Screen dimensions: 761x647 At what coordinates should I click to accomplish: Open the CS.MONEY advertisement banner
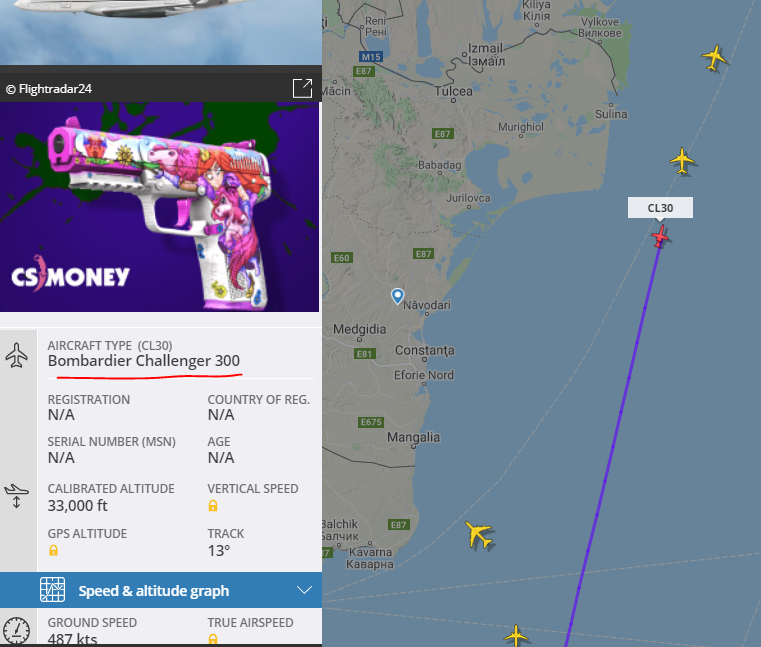click(x=160, y=207)
